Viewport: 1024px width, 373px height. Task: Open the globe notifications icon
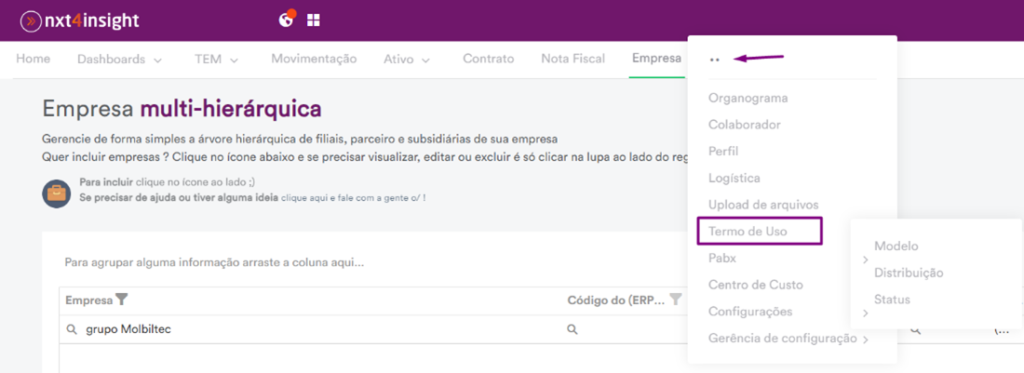point(286,19)
